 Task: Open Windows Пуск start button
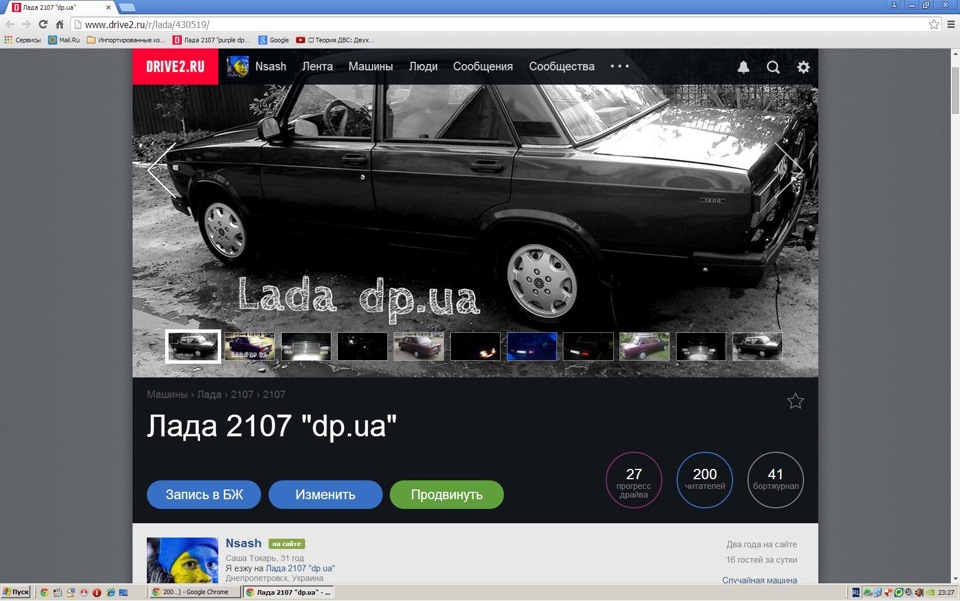(17, 592)
